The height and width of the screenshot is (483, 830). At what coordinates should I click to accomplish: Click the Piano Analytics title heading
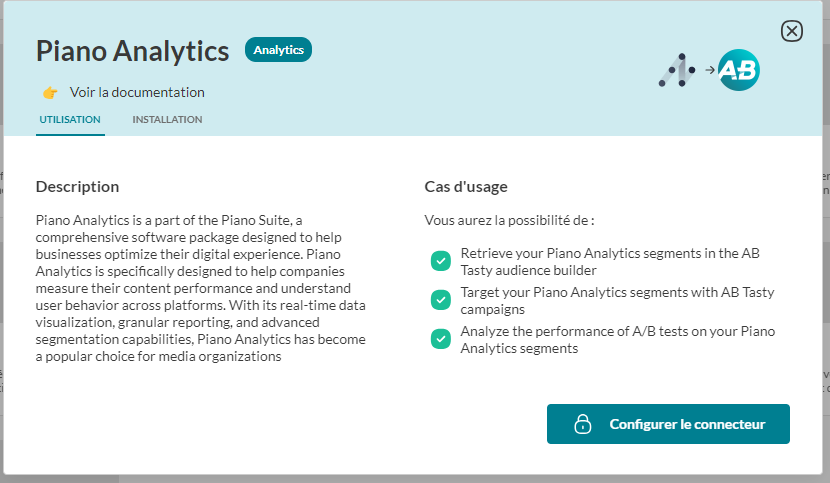(133, 50)
